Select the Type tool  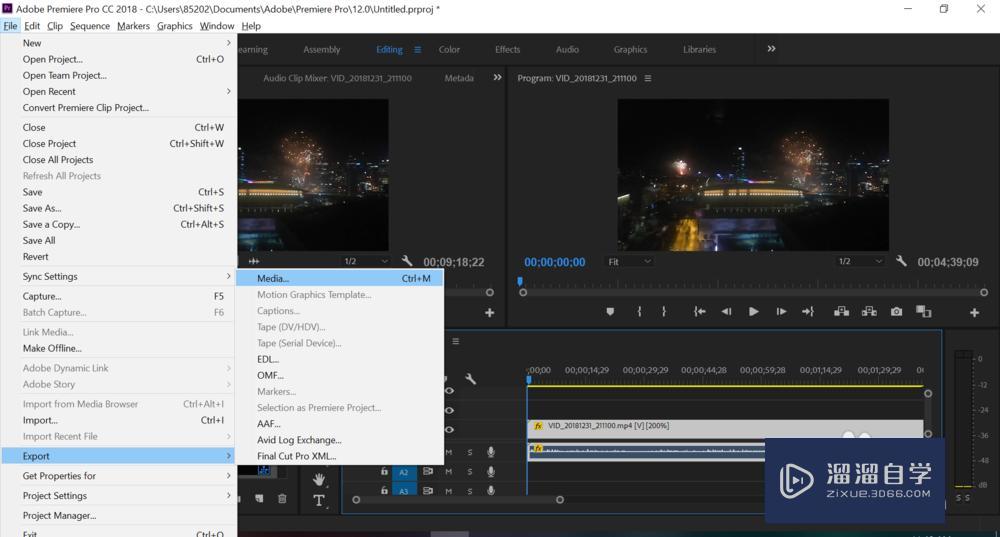click(319, 501)
